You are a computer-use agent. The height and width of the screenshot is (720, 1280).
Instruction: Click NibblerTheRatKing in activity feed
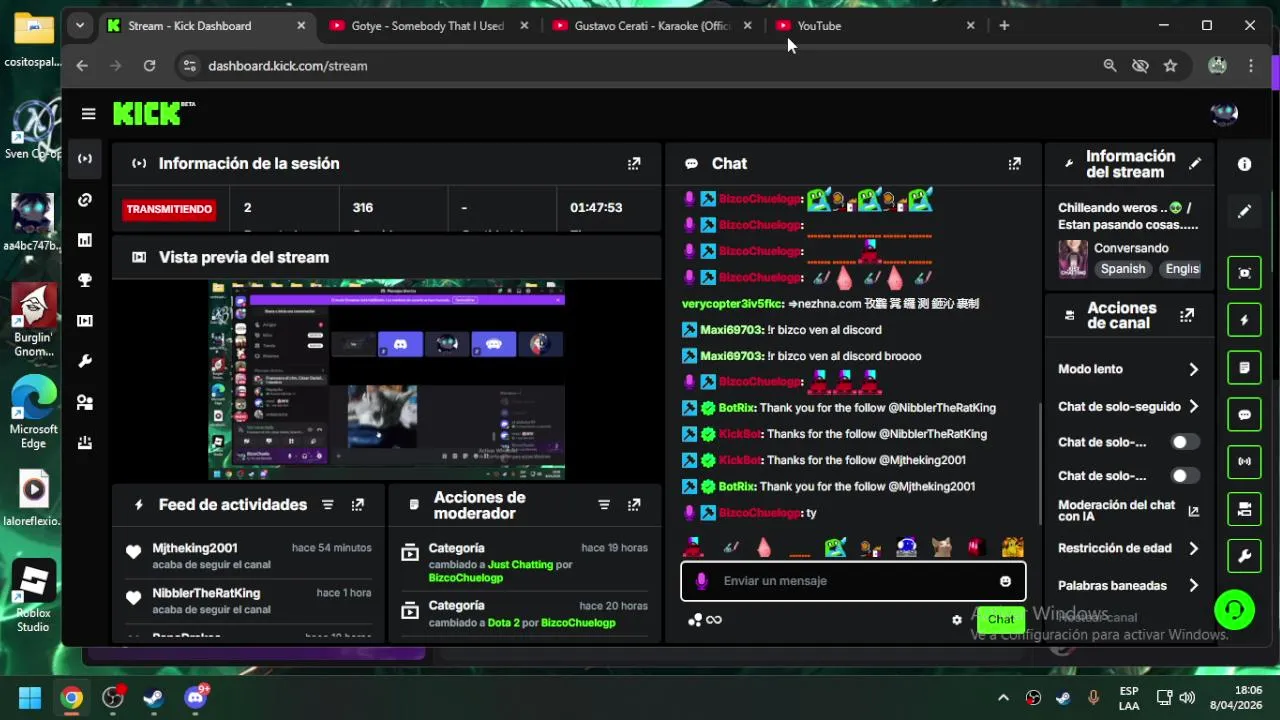pos(206,593)
